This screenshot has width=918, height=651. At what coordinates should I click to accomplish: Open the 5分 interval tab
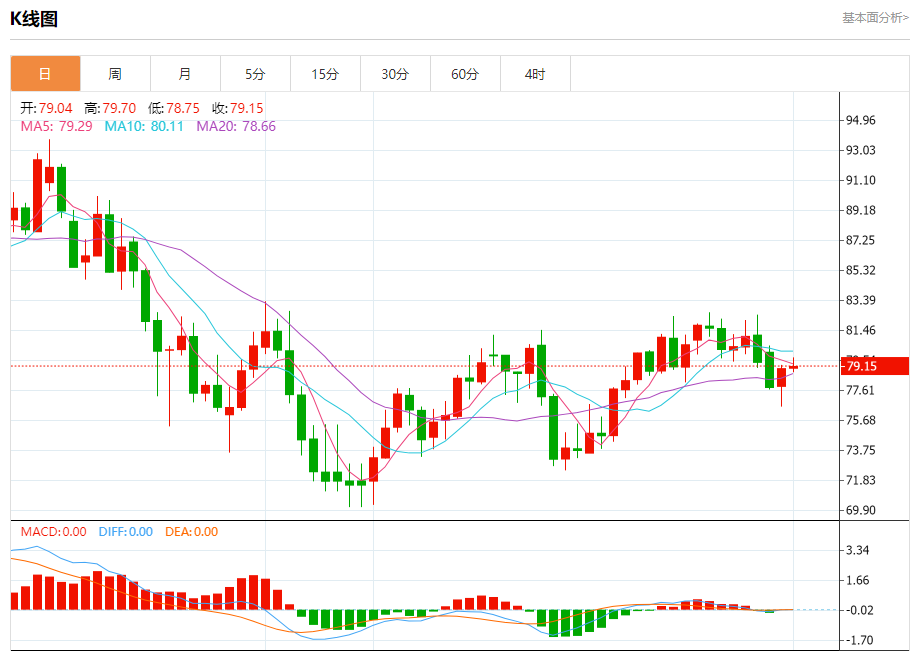[x=255, y=74]
